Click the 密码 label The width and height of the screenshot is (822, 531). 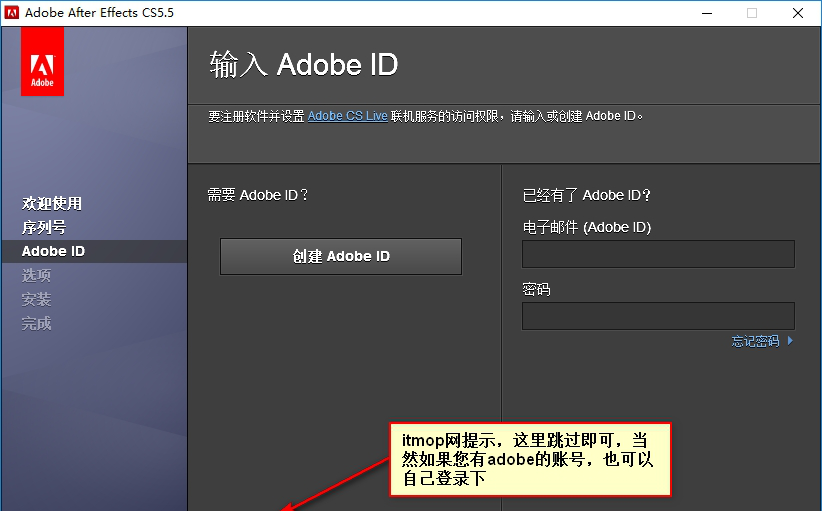coord(536,289)
